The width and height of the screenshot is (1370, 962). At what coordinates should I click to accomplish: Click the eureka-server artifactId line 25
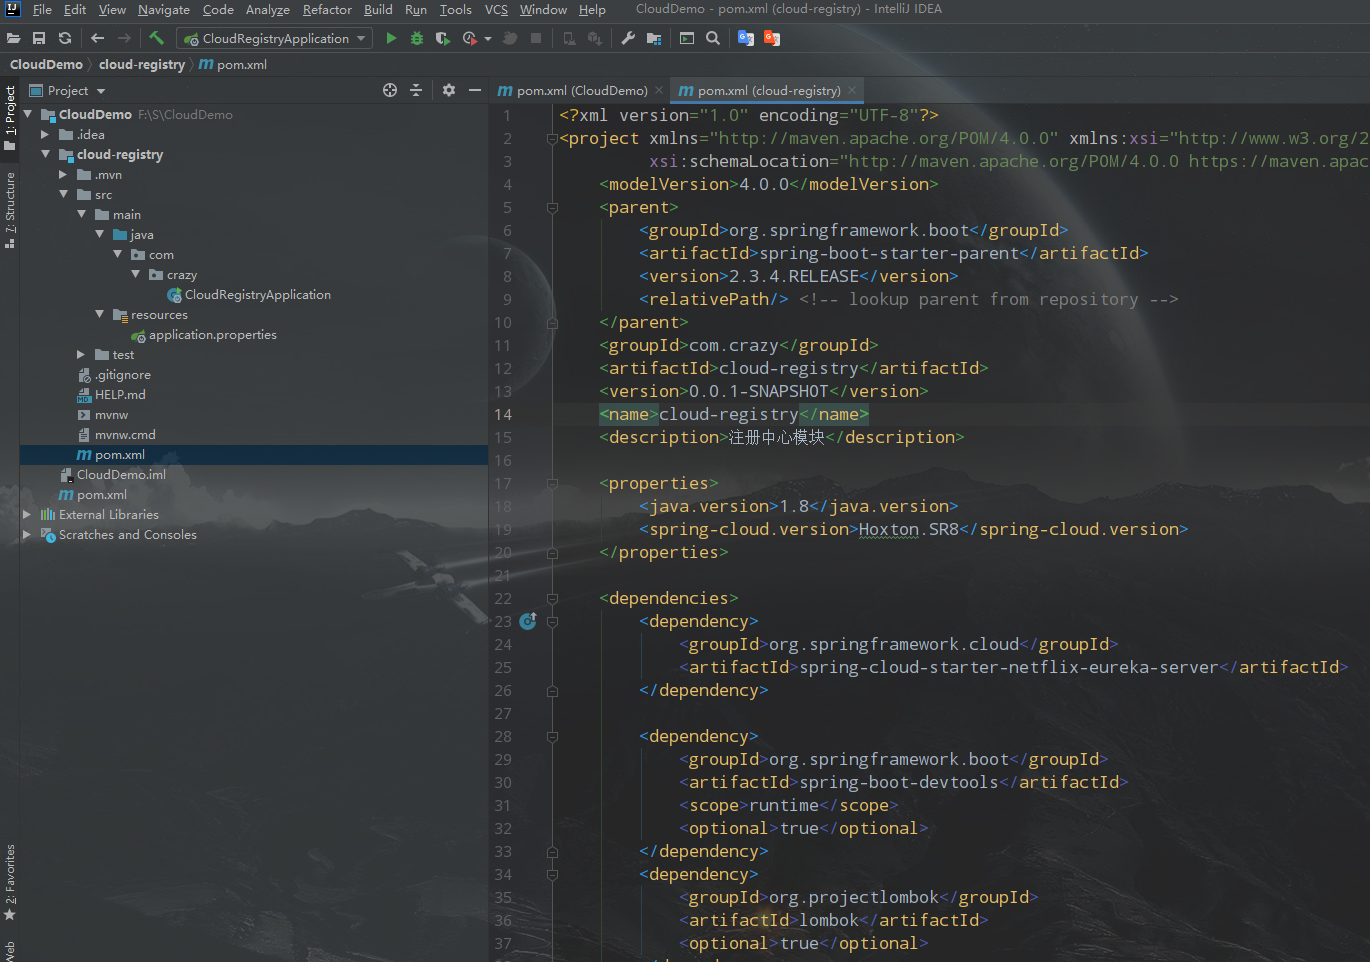[x=1013, y=667]
